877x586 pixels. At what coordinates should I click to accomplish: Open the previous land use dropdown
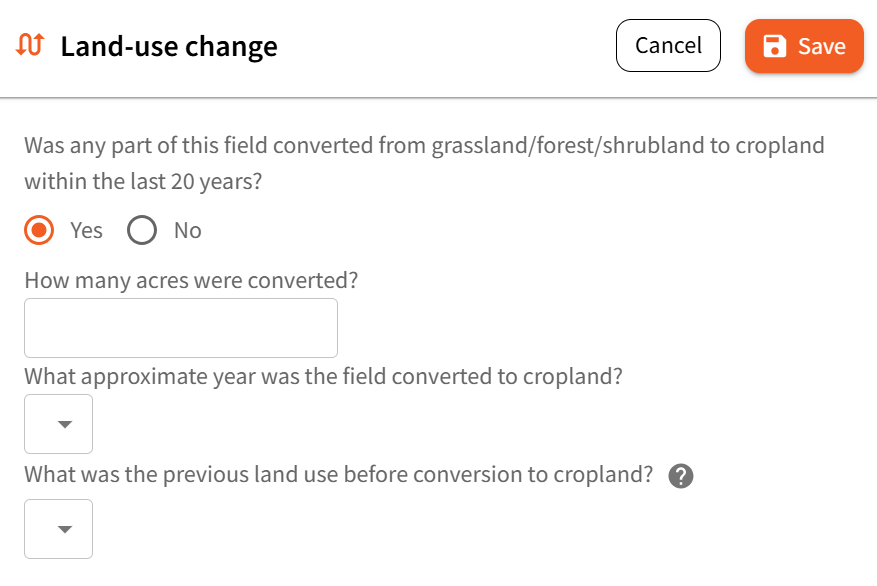click(58, 529)
